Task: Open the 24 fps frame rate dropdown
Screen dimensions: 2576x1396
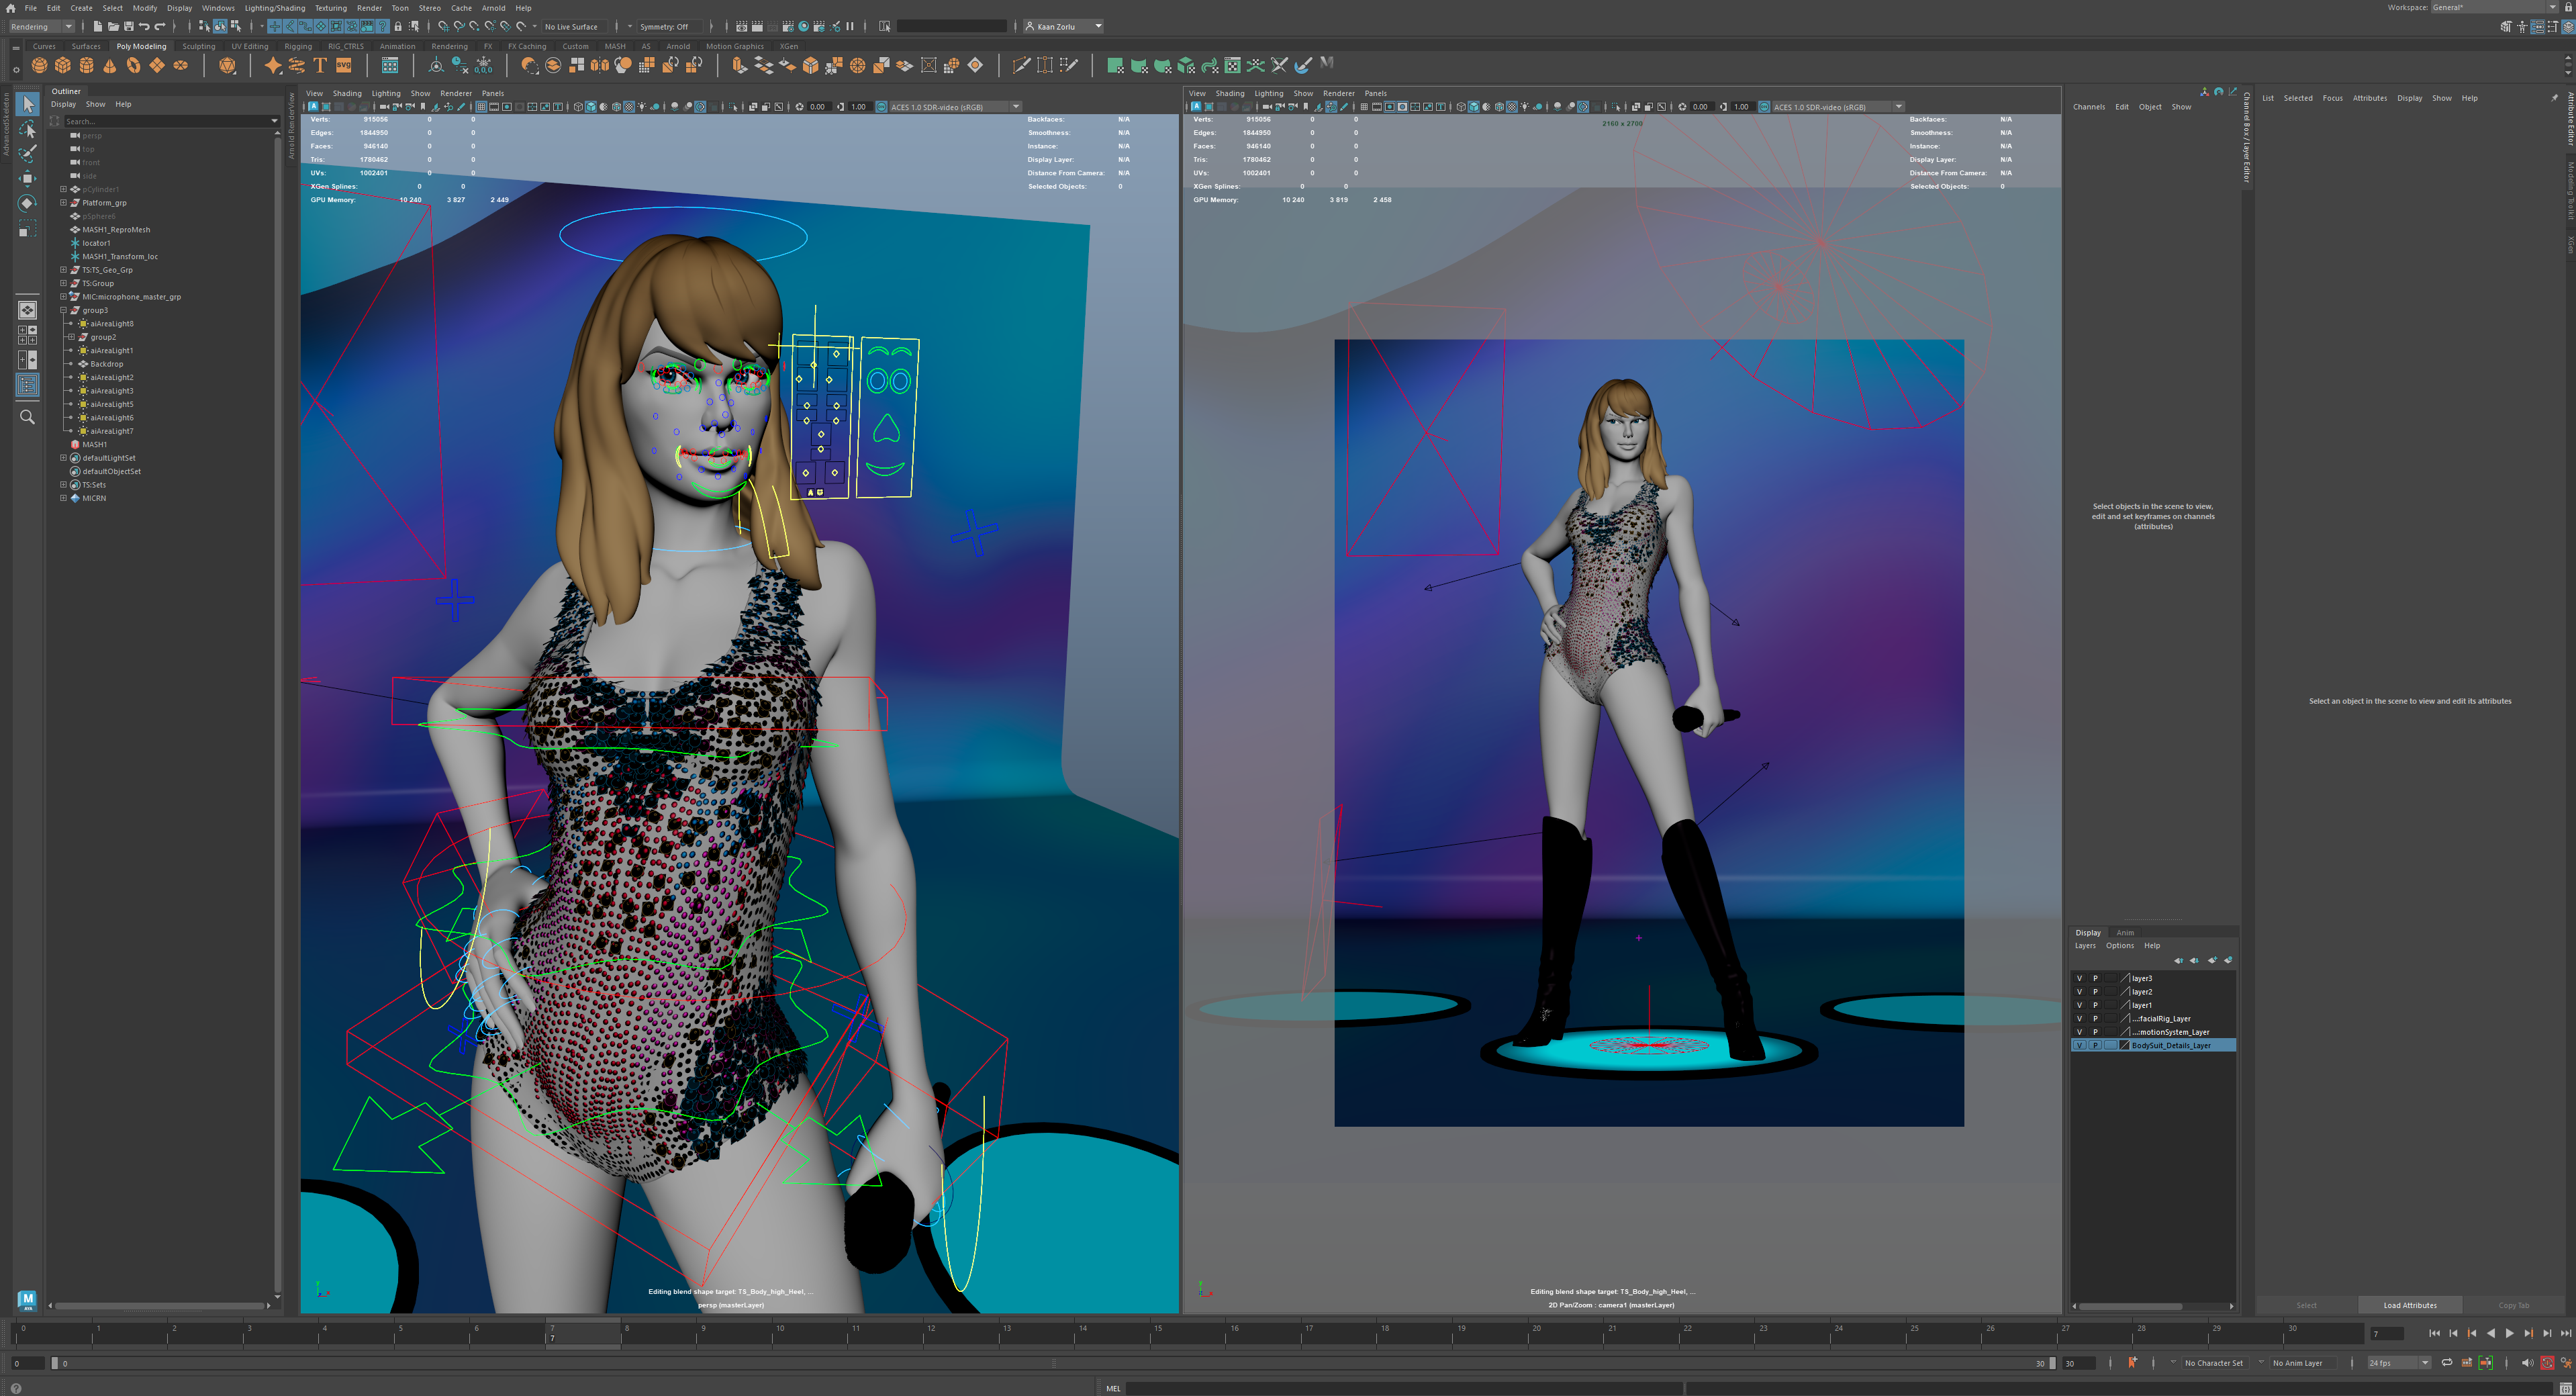Action: coord(2425,1363)
